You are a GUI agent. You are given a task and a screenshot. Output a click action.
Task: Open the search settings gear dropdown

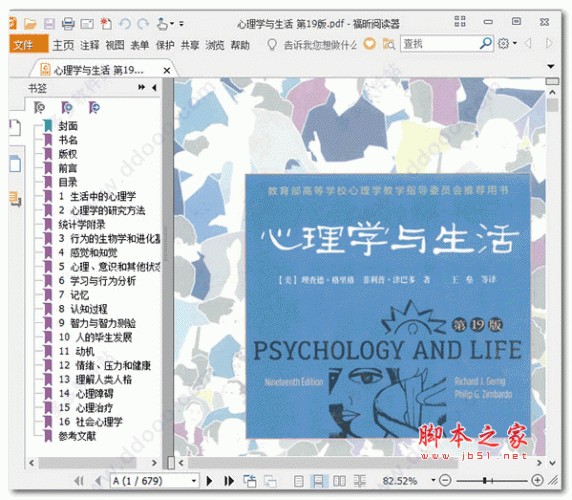508,44
